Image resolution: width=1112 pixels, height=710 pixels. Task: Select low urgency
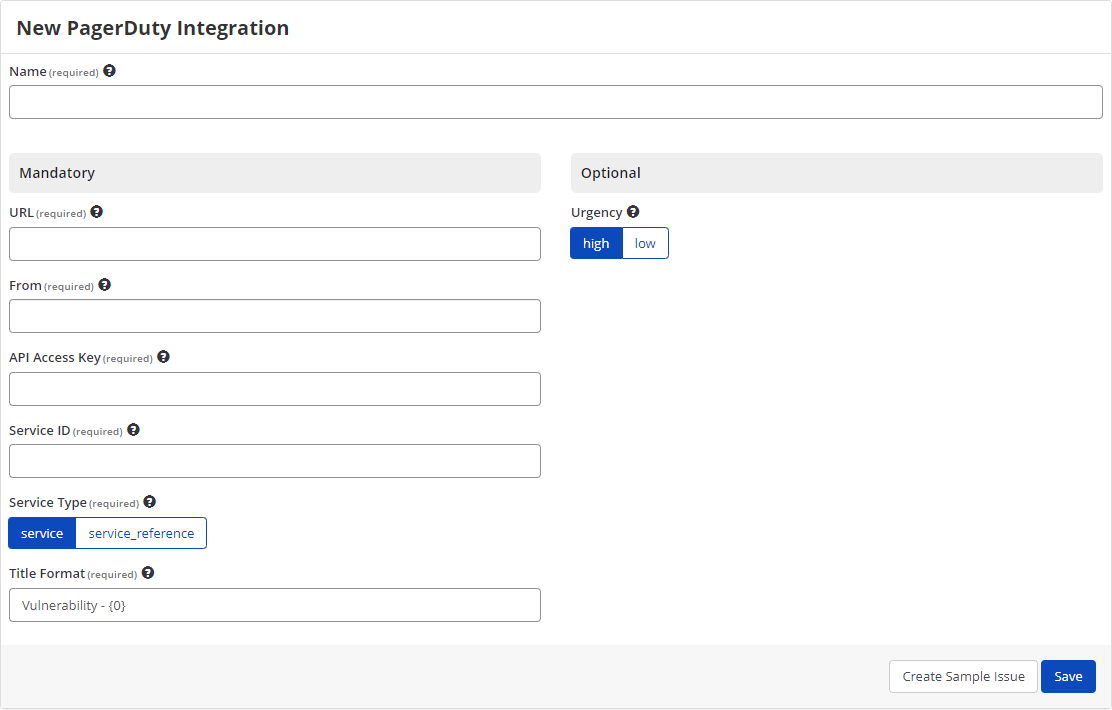coord(645,243)
